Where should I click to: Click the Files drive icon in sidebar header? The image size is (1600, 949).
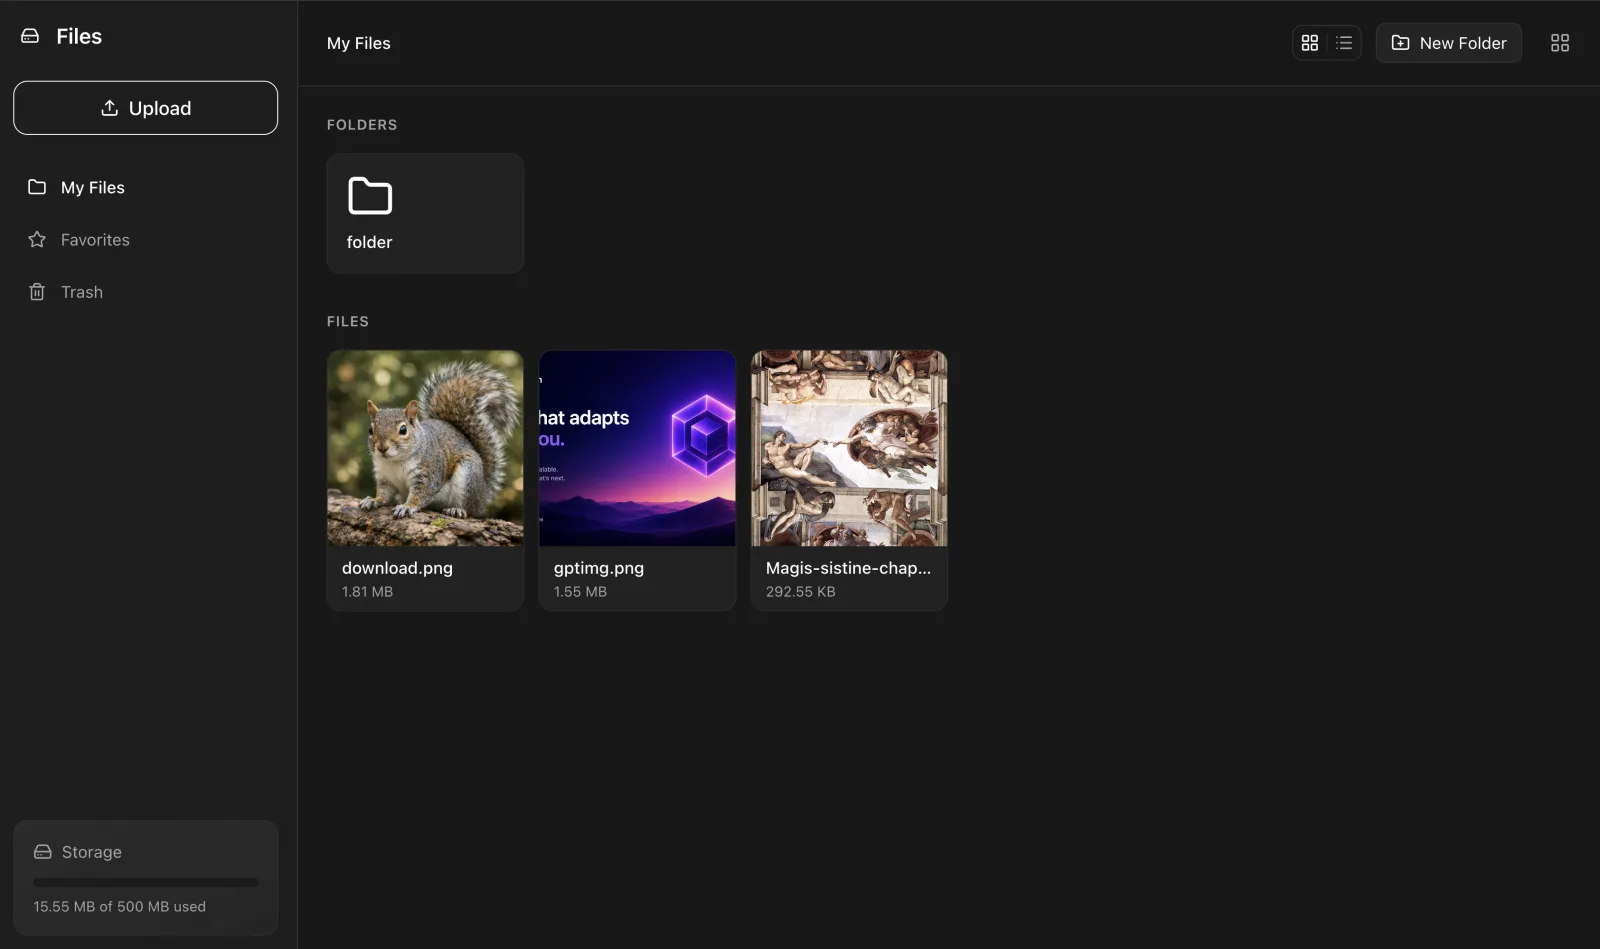point(30,36)
